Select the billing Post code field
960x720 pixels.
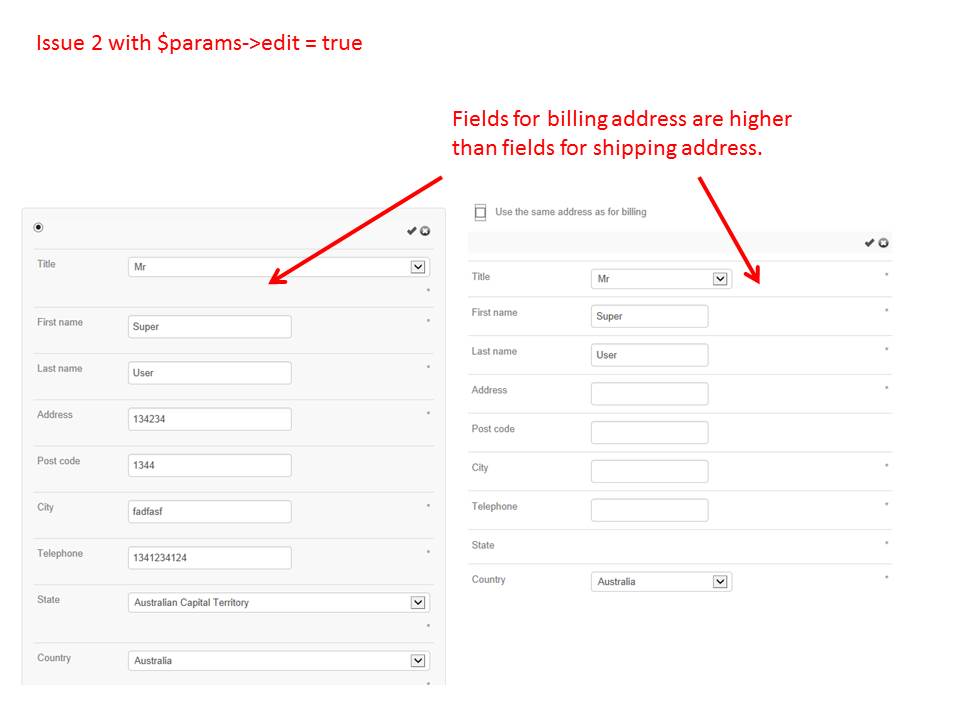[210, 465]
